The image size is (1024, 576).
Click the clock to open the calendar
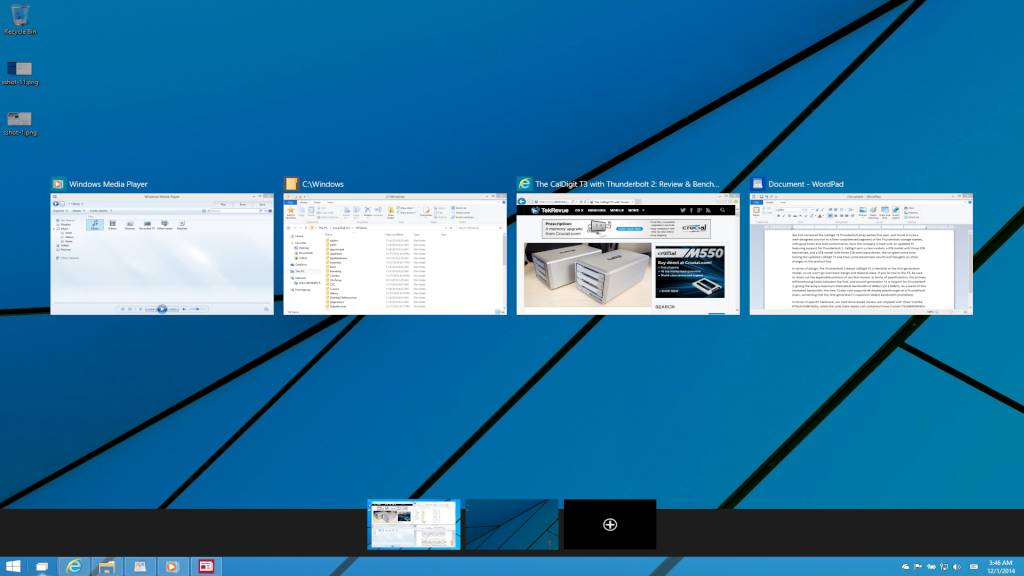coord(1000,566)
